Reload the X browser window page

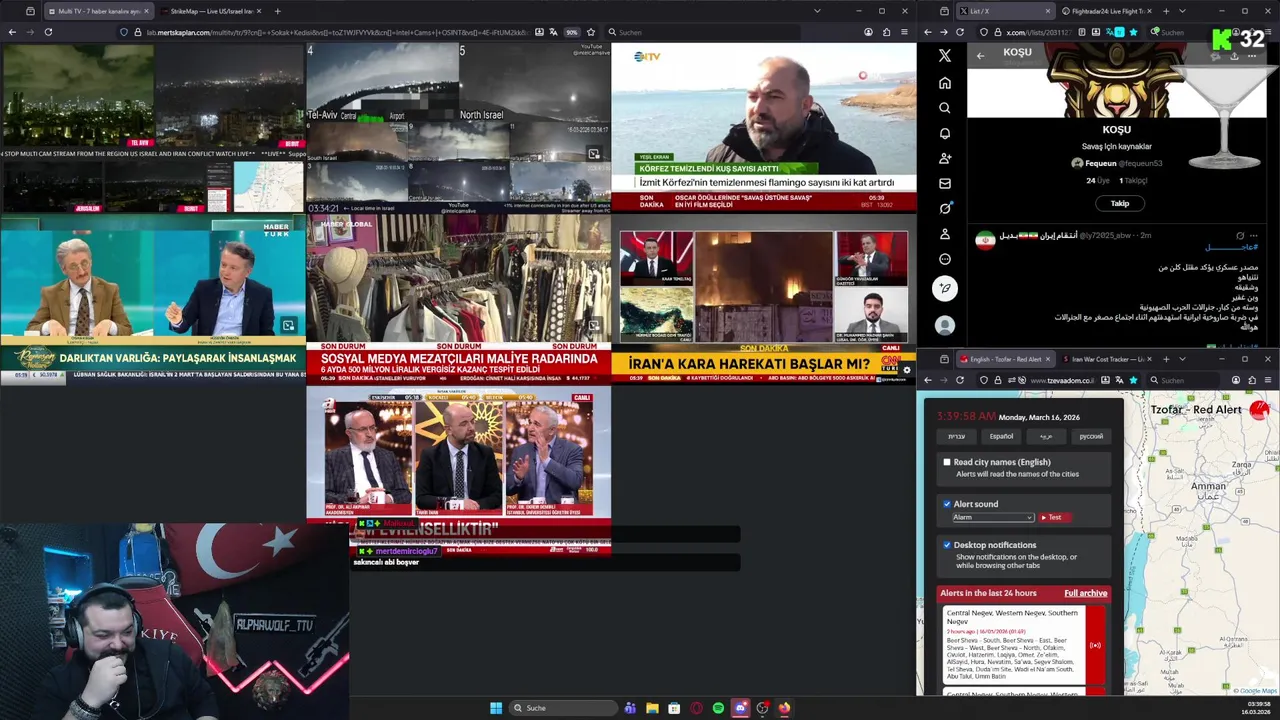pos(960,32)
